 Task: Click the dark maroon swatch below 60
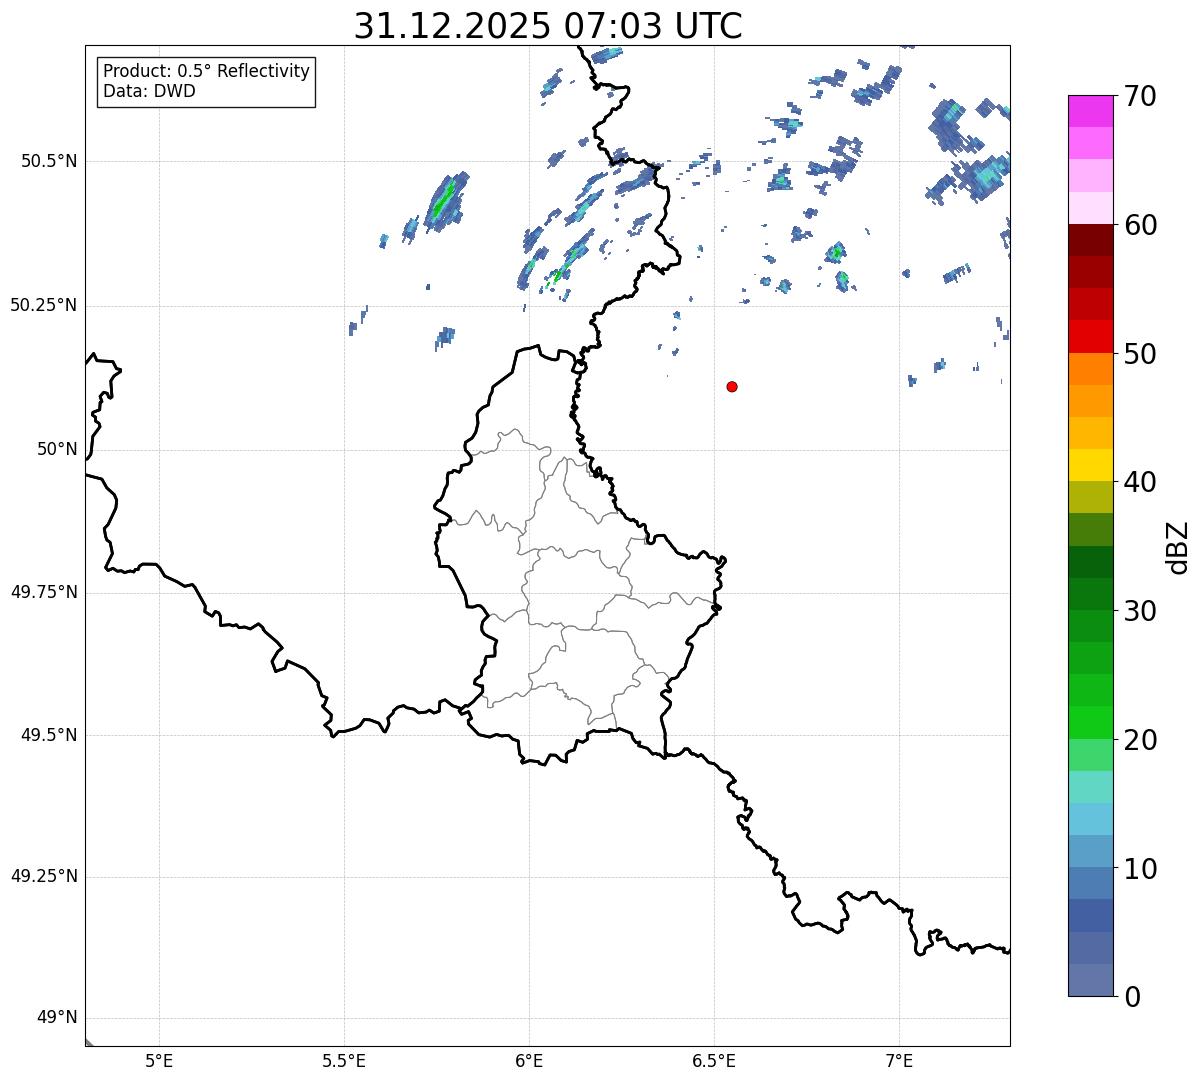coord(1091,240)
